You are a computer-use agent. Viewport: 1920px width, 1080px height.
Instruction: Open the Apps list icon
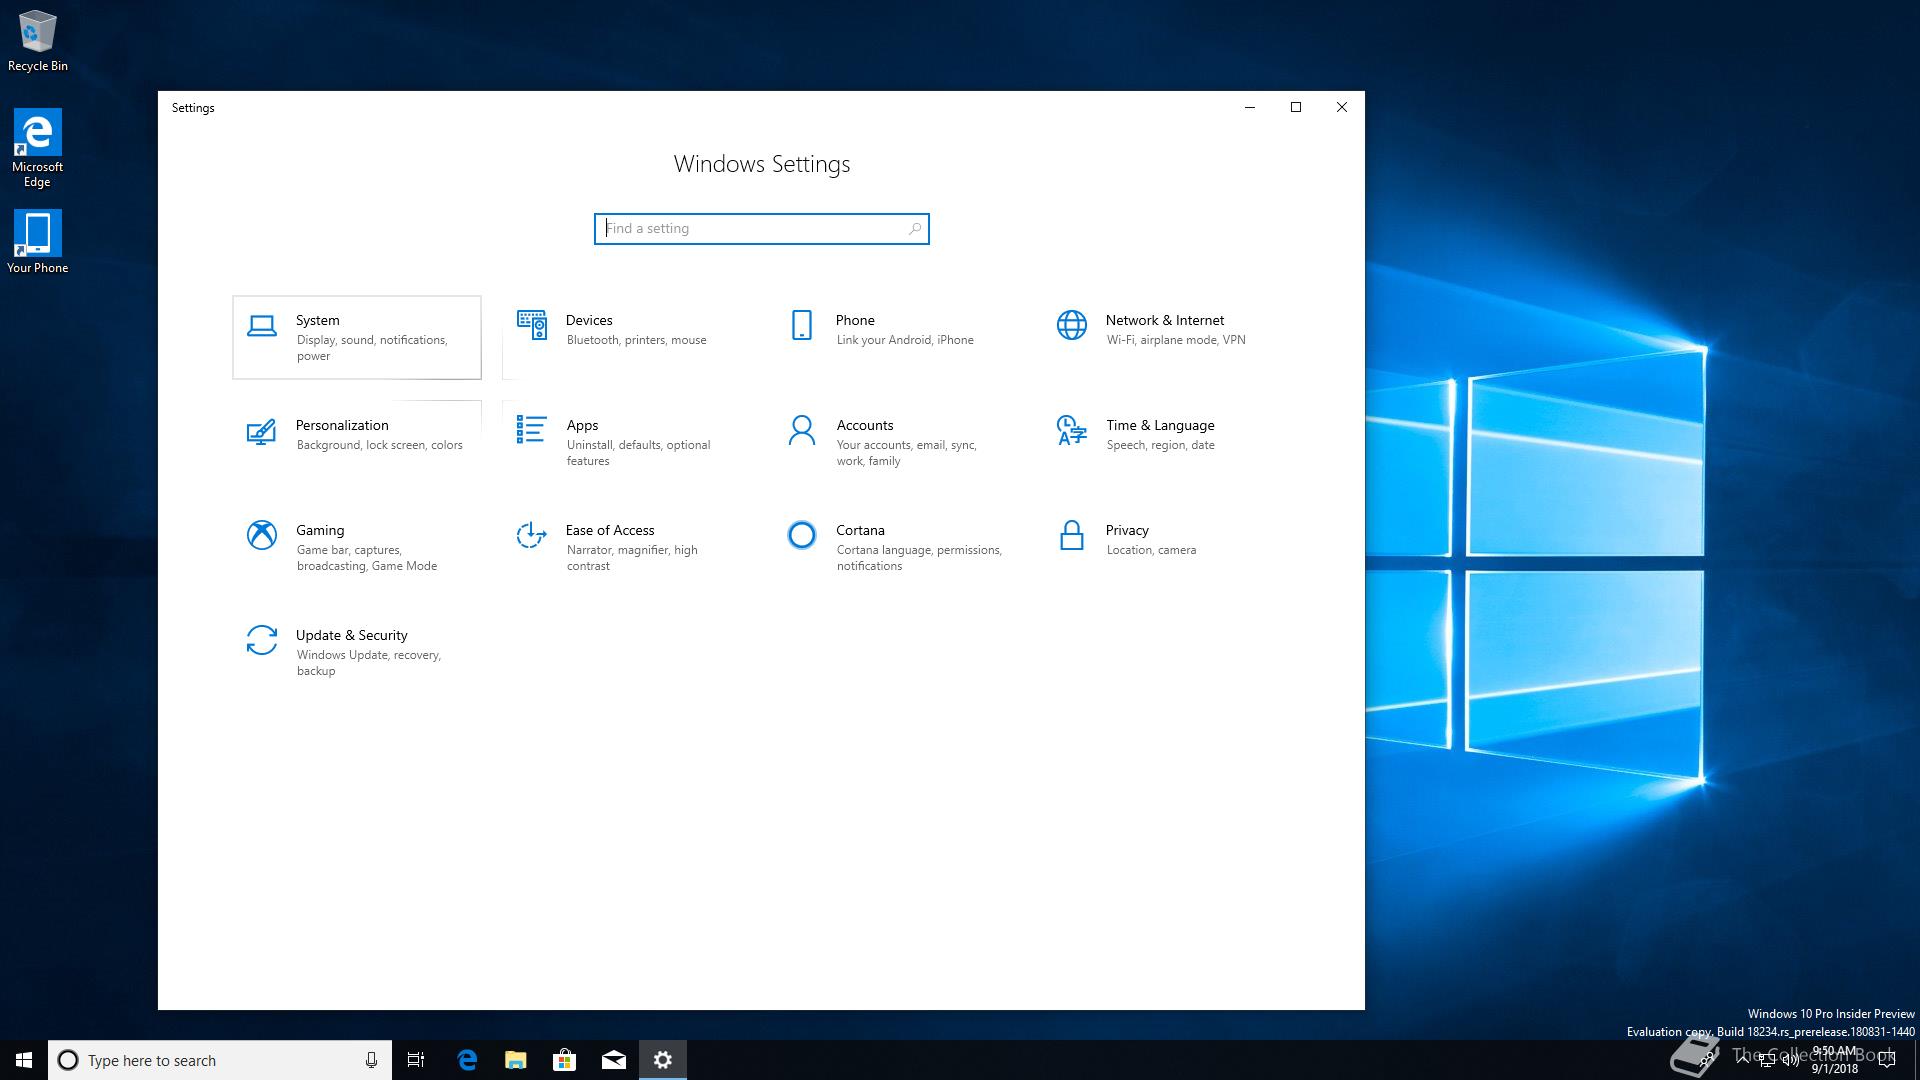click(531, 430)
